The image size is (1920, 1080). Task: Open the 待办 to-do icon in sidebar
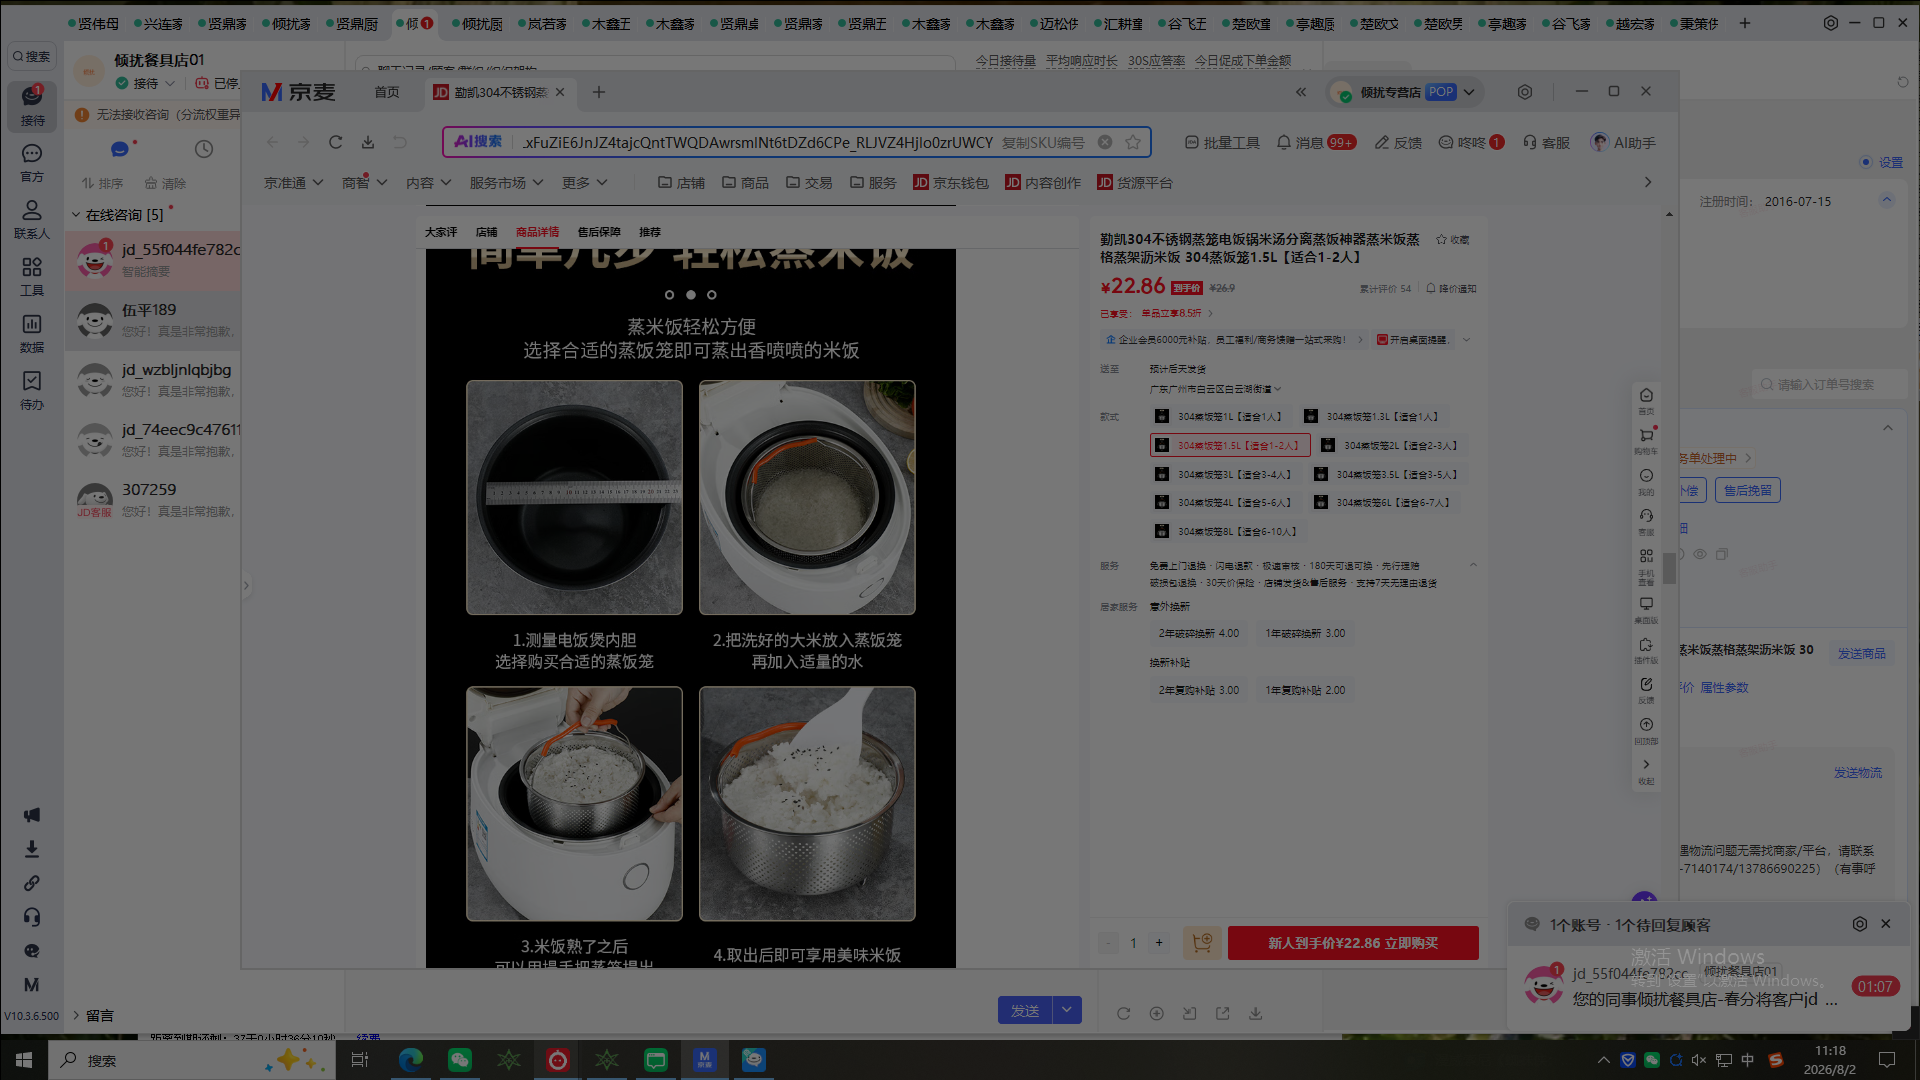pos(32,390)
